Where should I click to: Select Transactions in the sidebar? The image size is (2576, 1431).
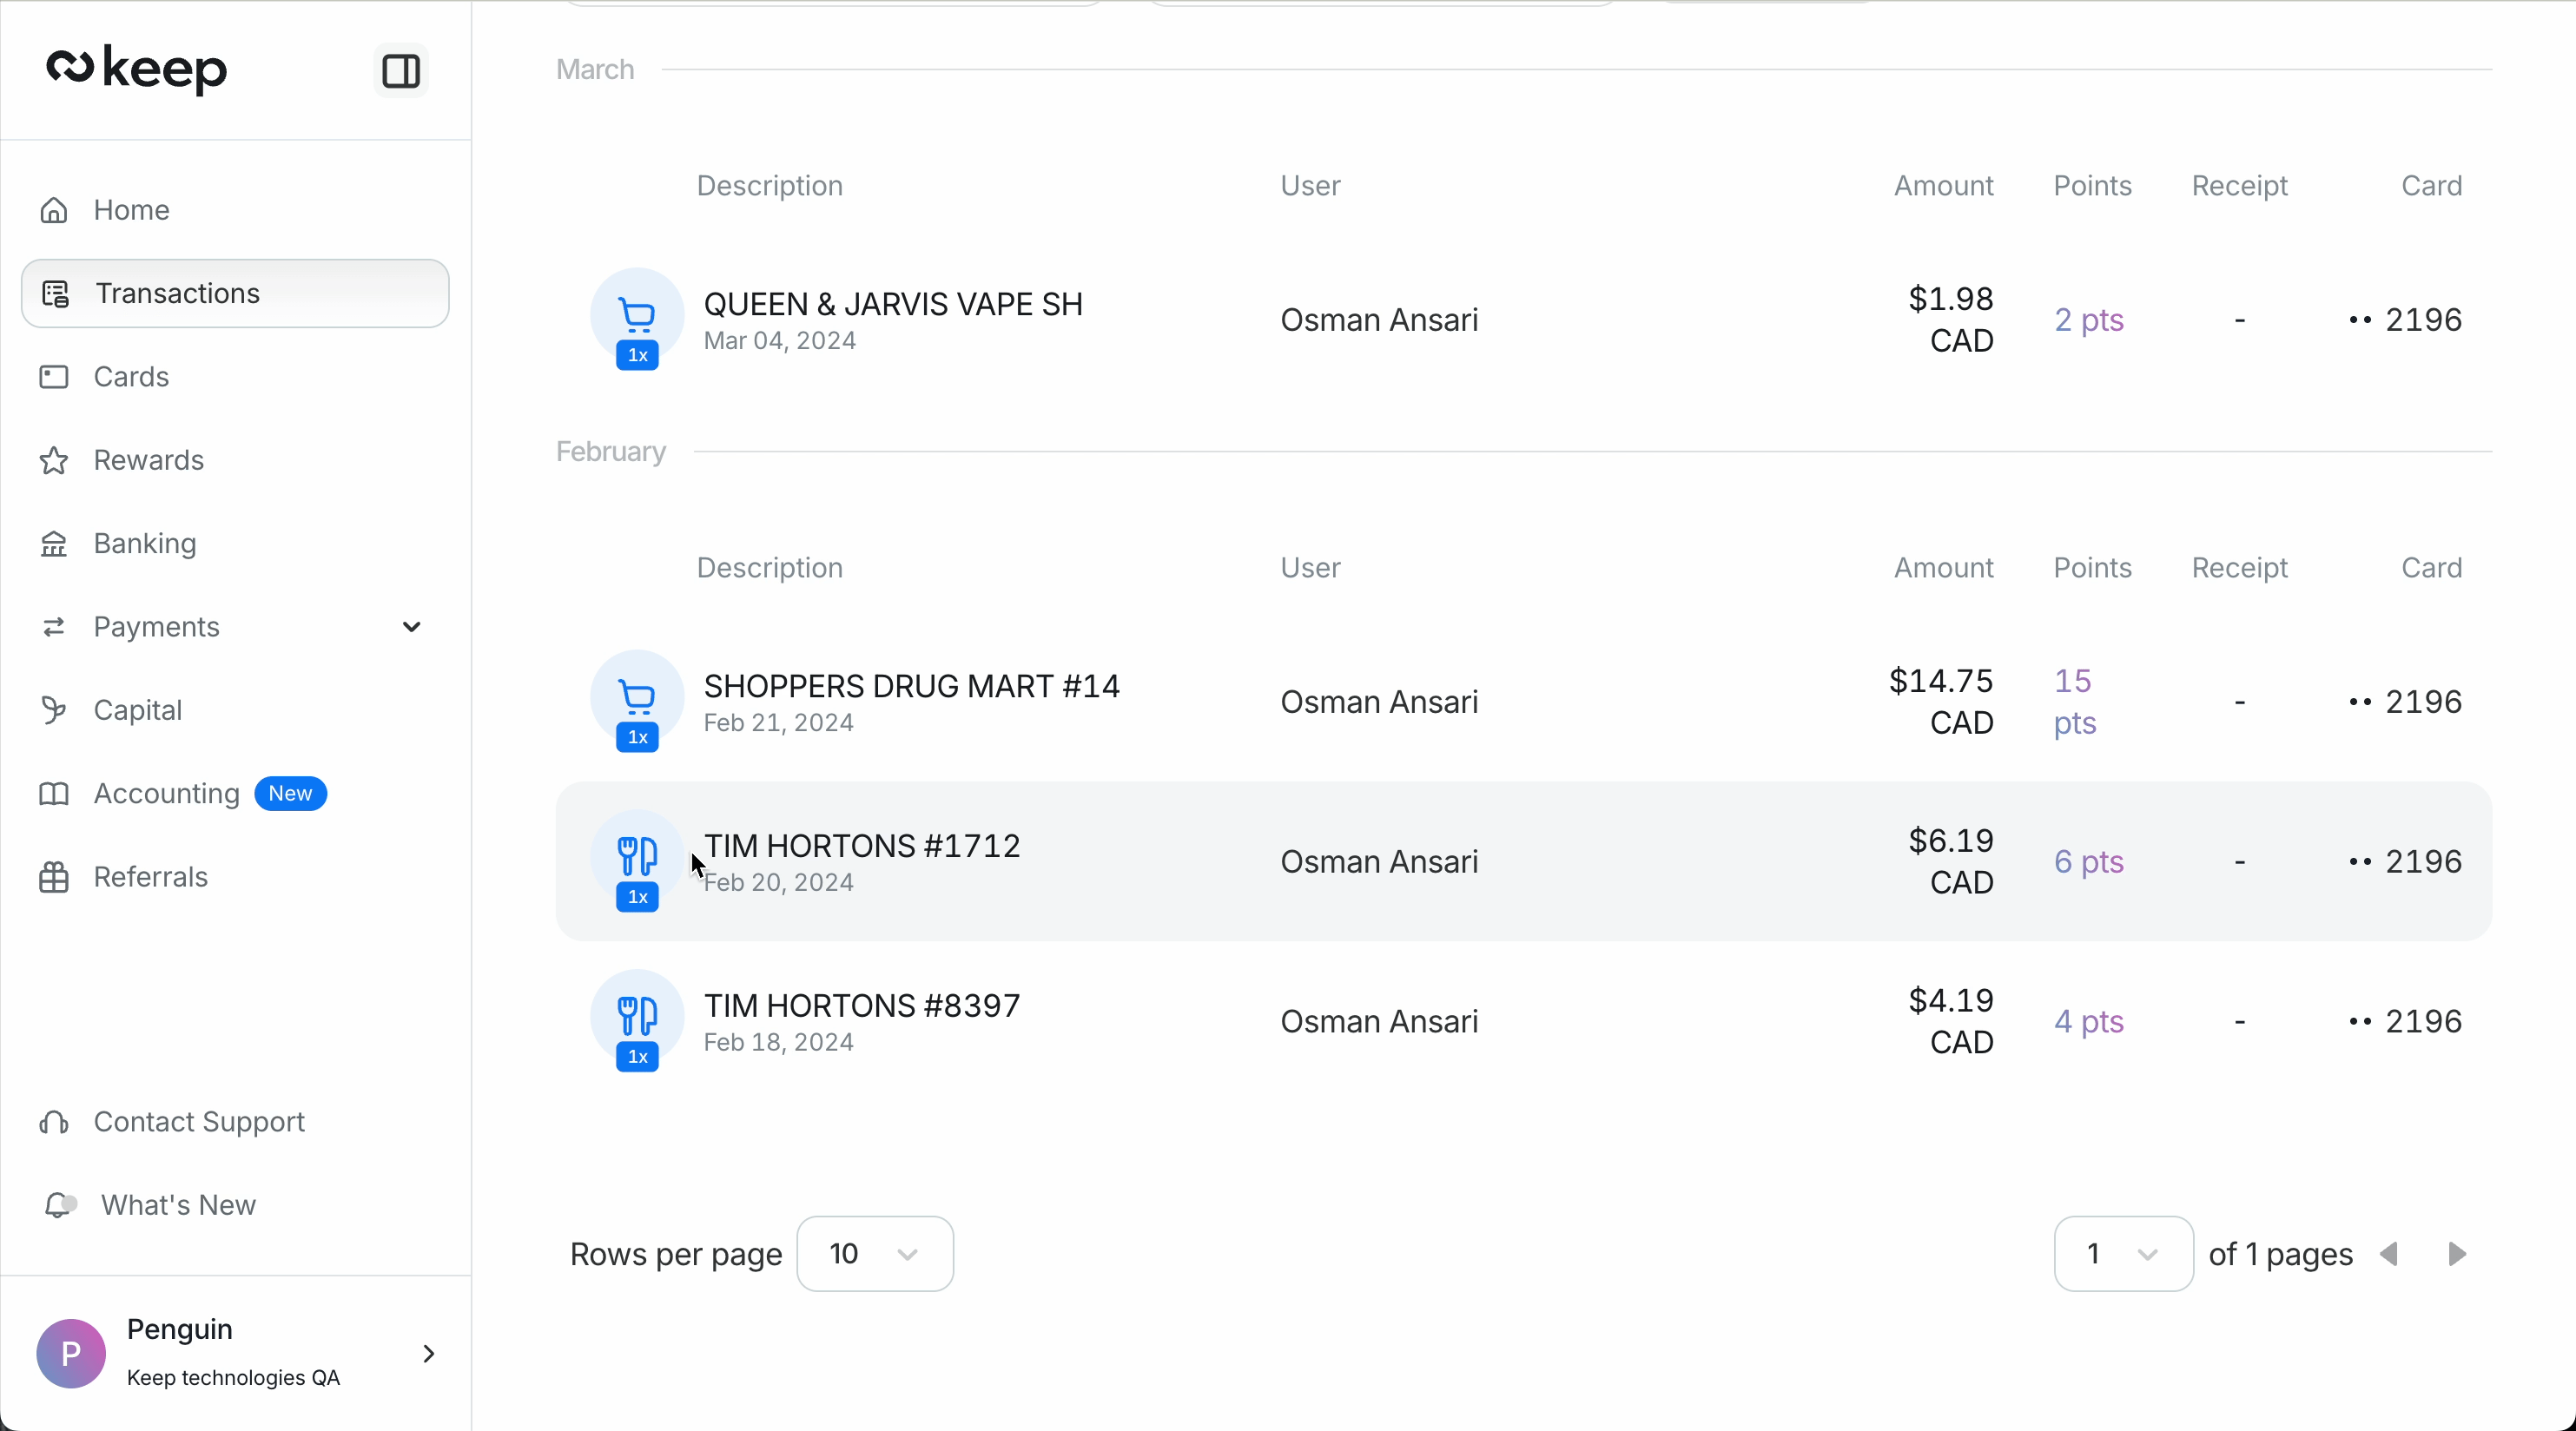(235, 293)
